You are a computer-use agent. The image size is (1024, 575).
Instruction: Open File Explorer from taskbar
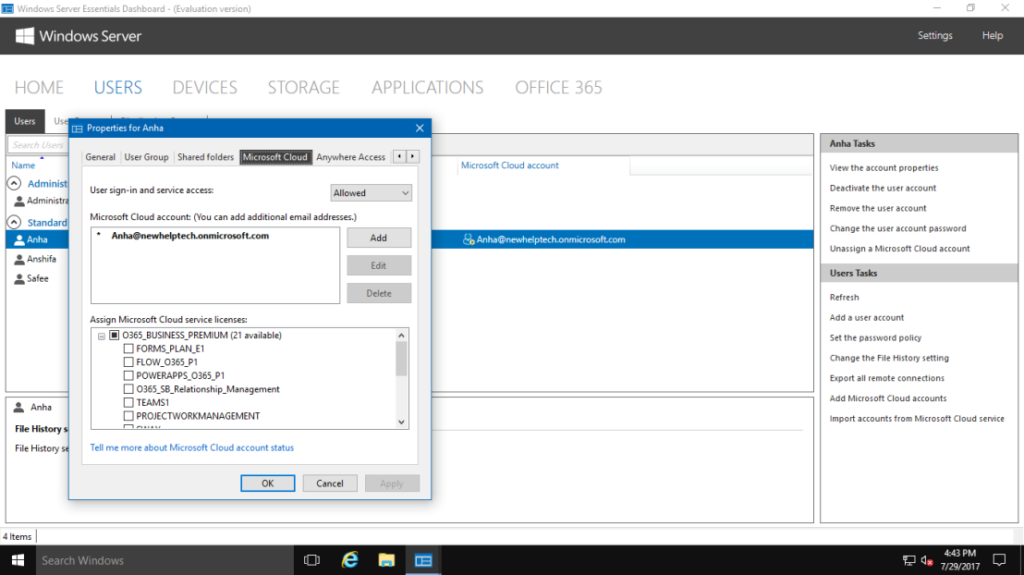387,560
